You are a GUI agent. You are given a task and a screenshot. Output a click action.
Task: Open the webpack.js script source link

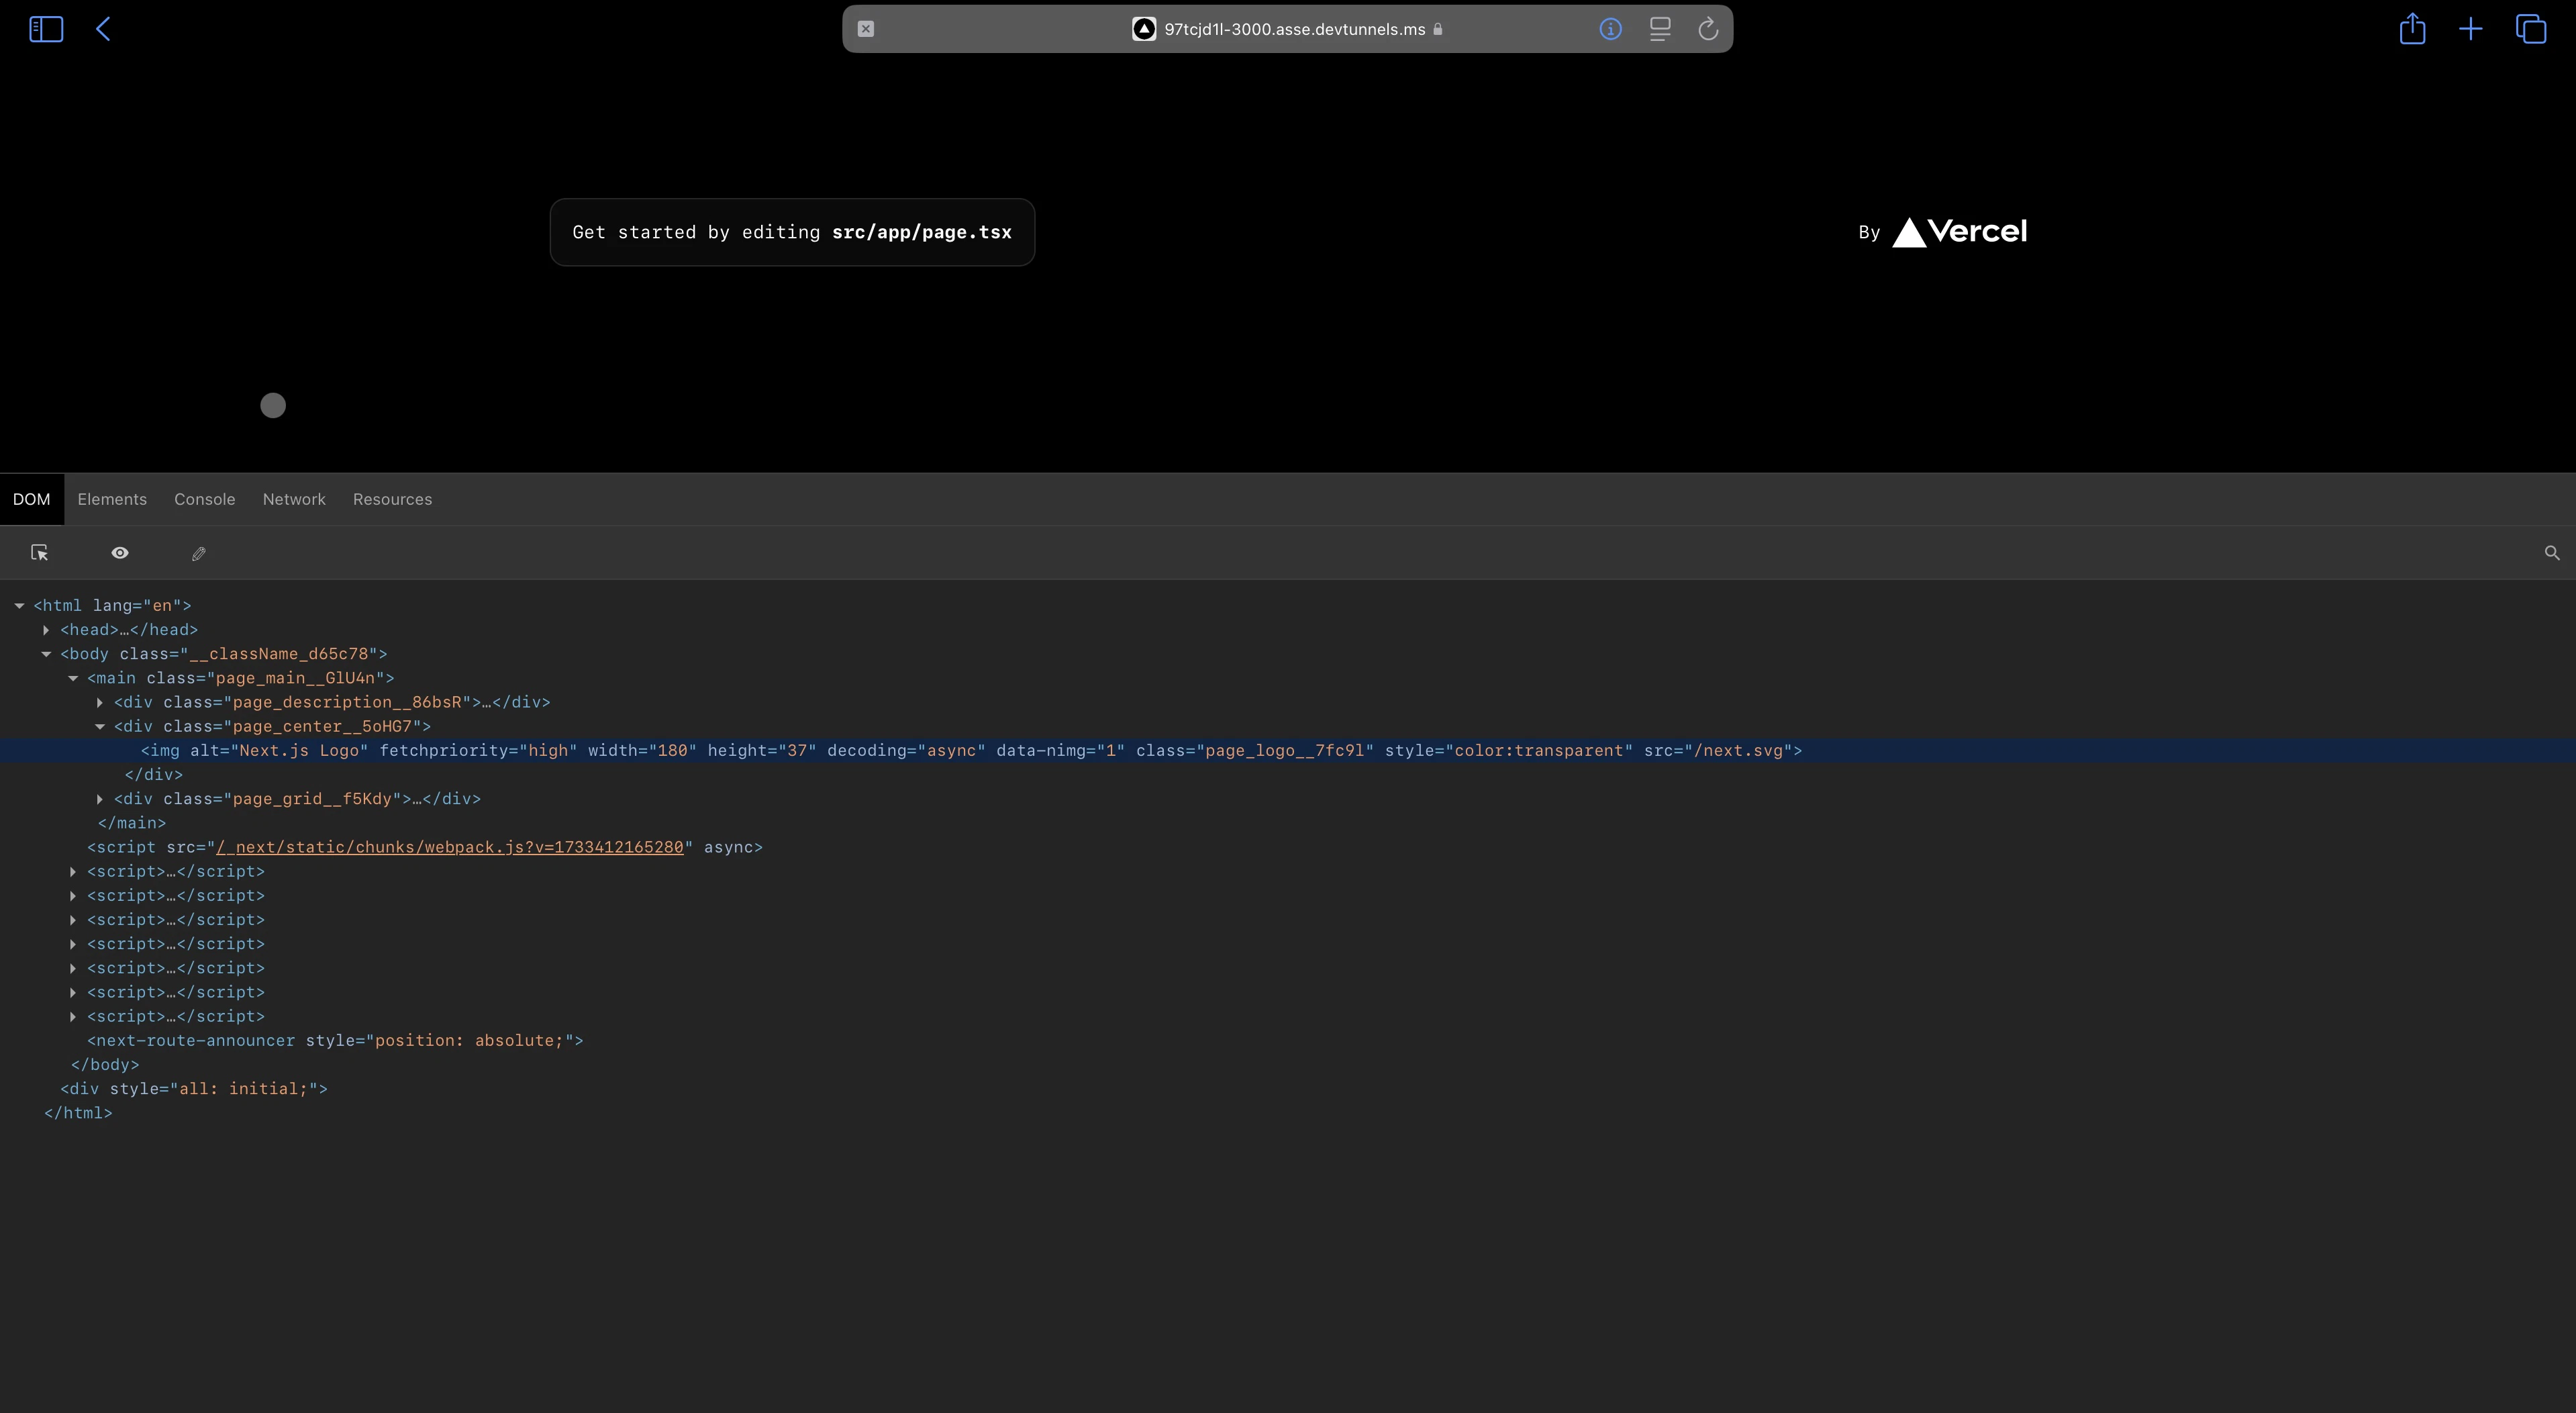(x=450, y=847)
